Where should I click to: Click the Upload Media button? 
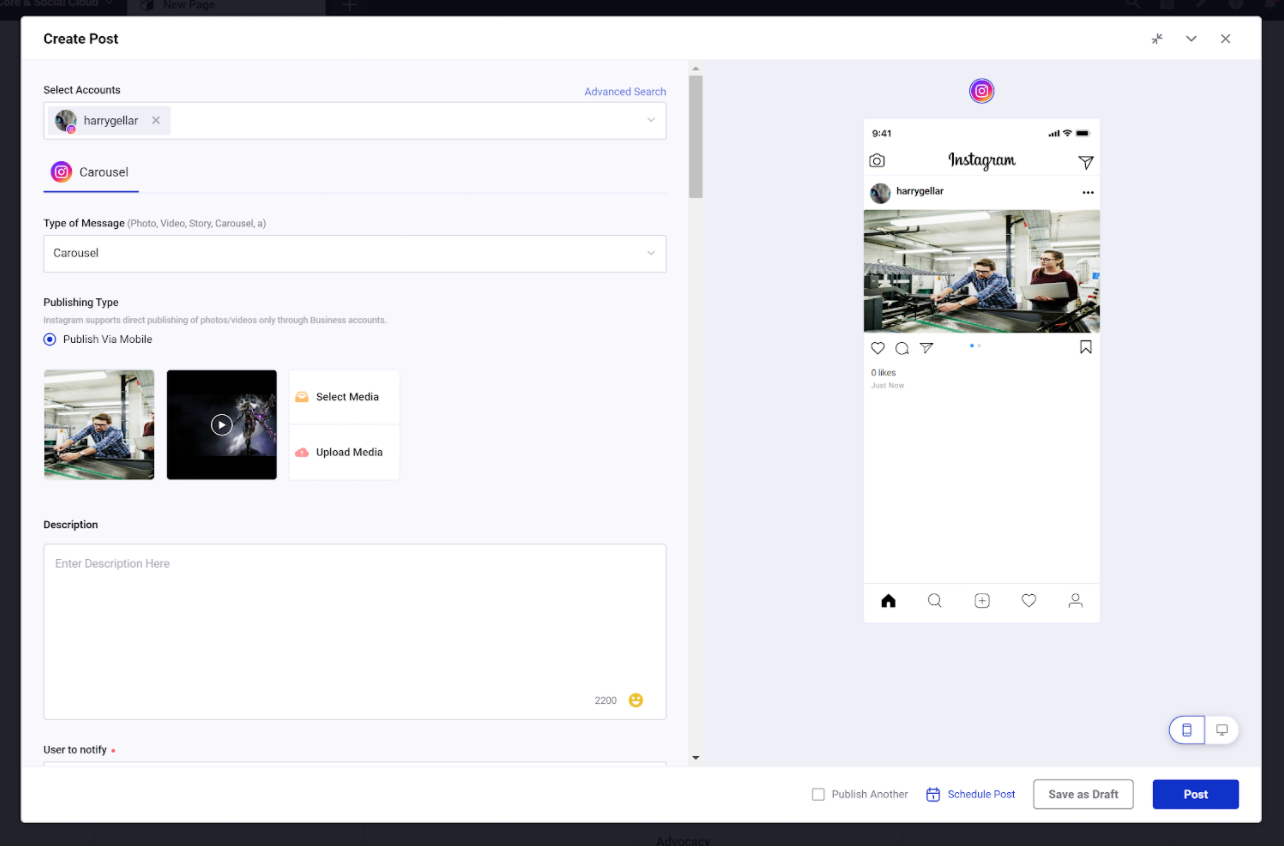click(x=344, y=453)
